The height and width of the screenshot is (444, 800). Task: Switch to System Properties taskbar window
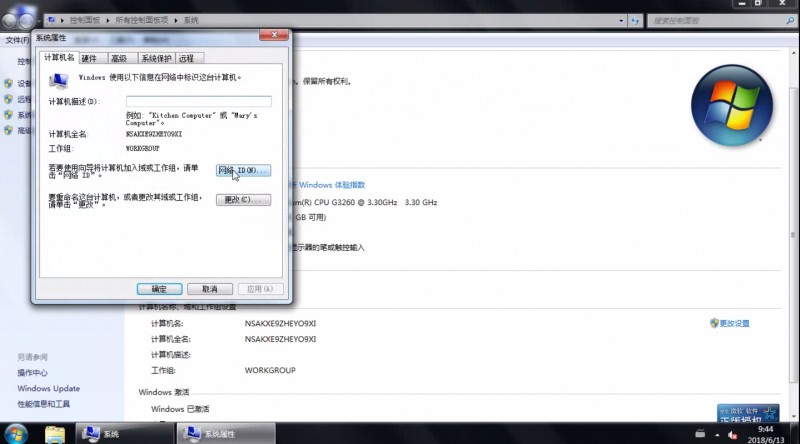coord(226,434)
